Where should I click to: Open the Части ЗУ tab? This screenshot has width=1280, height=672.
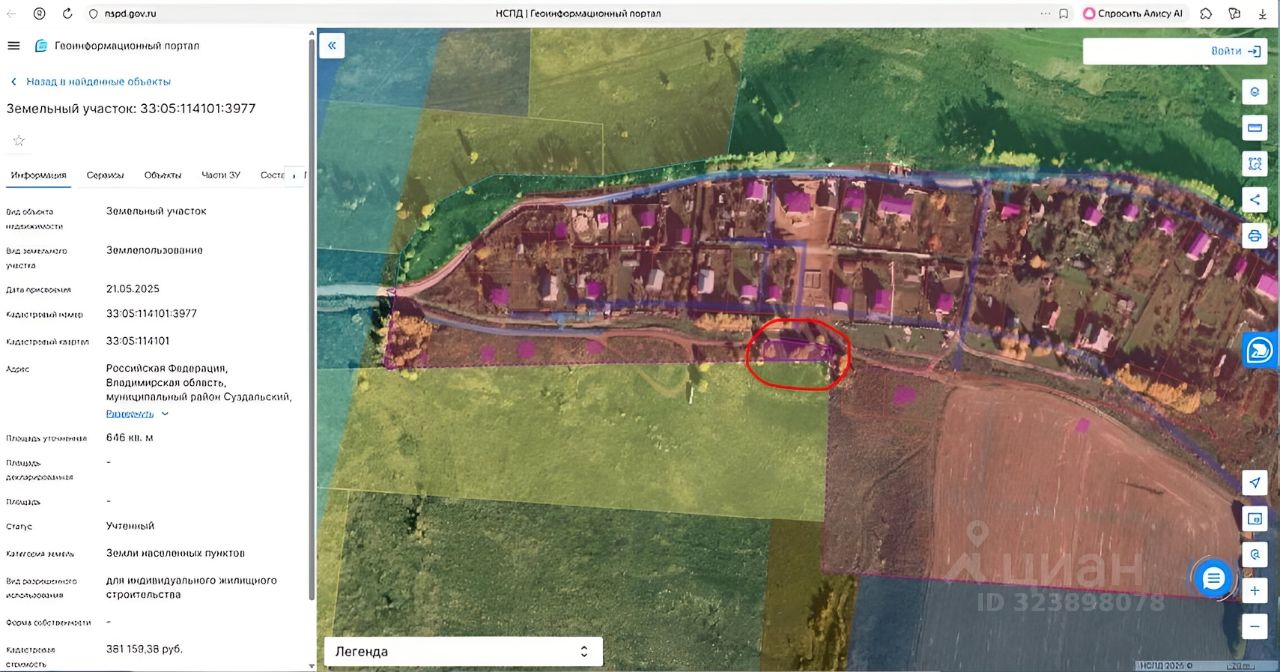220,175
